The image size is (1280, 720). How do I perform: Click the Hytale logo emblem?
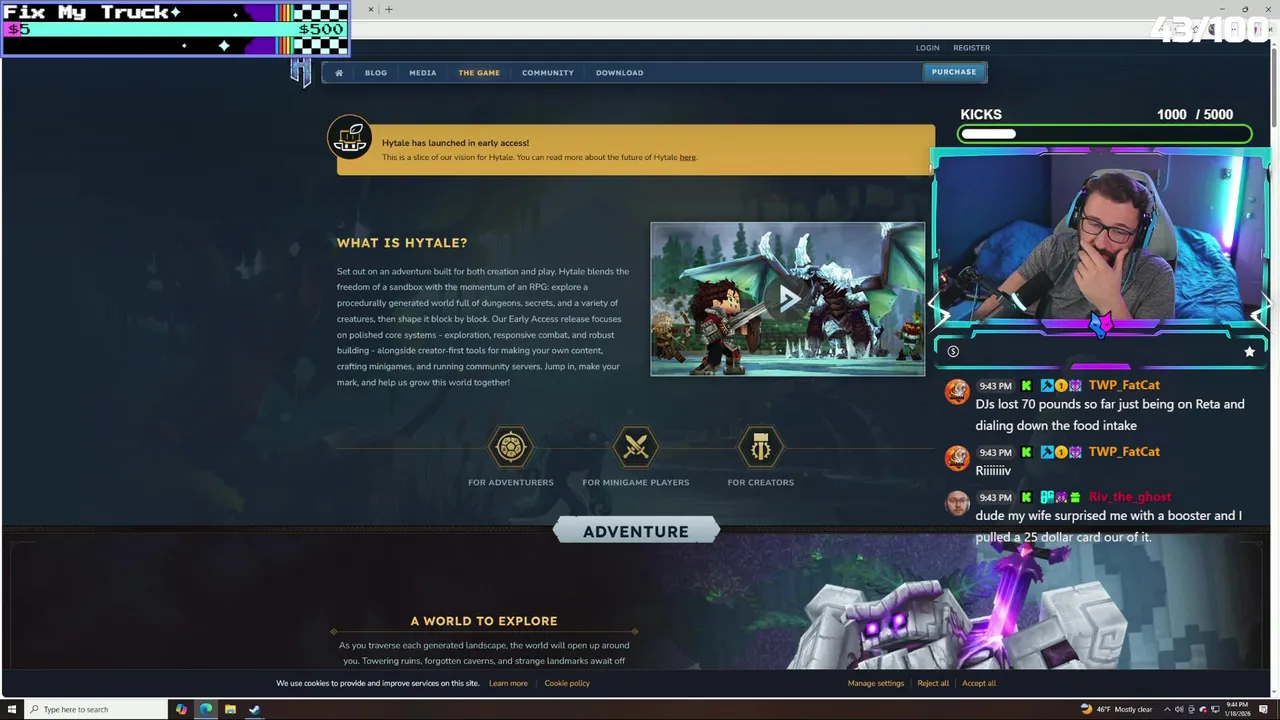click(x=300, y=72)
